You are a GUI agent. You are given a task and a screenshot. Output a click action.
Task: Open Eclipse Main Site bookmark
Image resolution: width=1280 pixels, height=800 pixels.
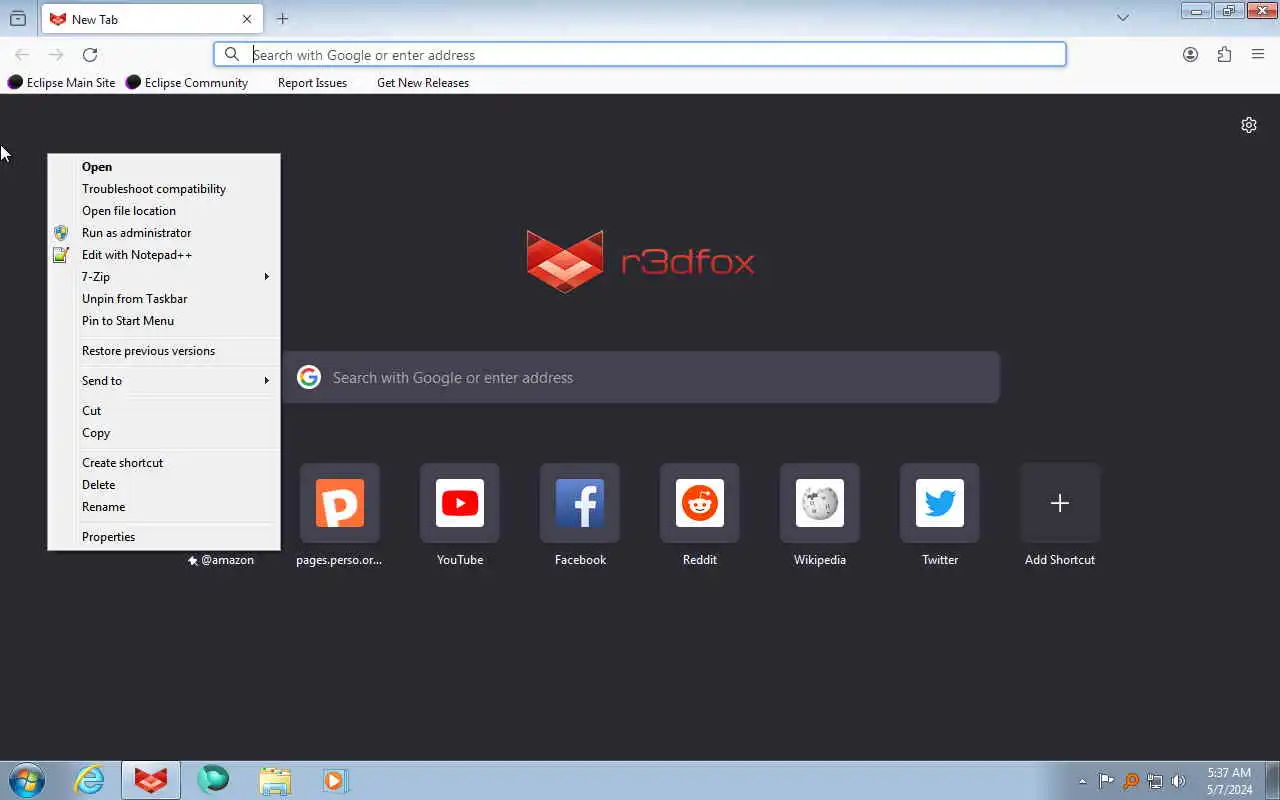pyautogui.click(x=62, y=83)
